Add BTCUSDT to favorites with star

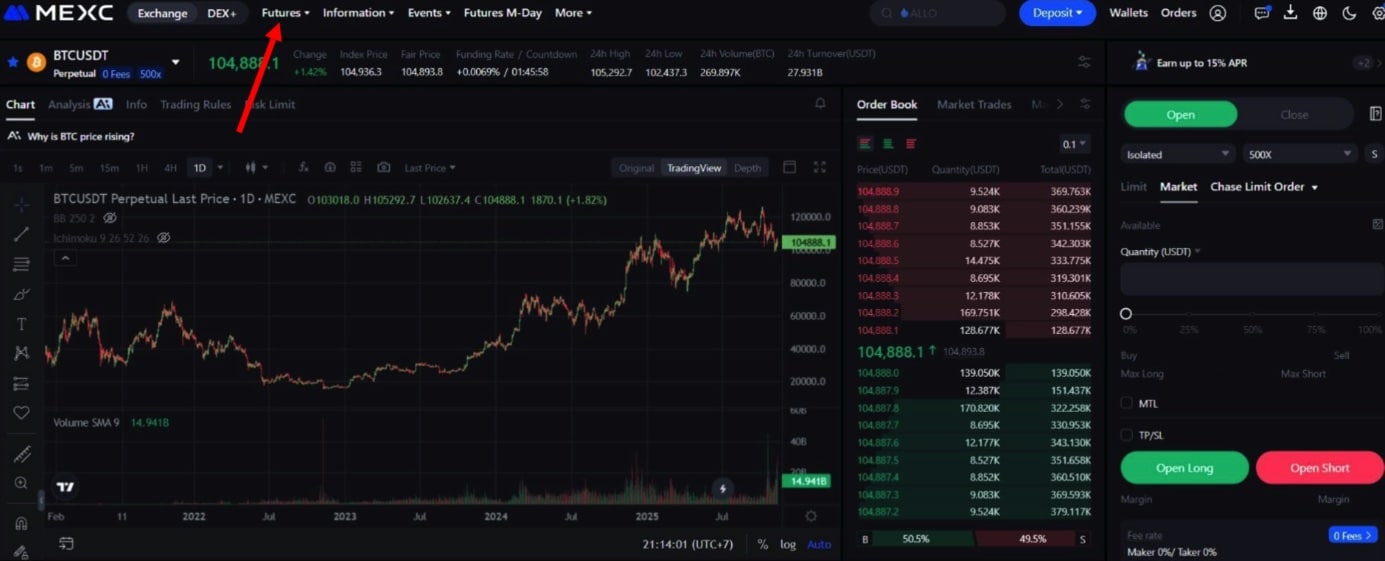(13, 62)
